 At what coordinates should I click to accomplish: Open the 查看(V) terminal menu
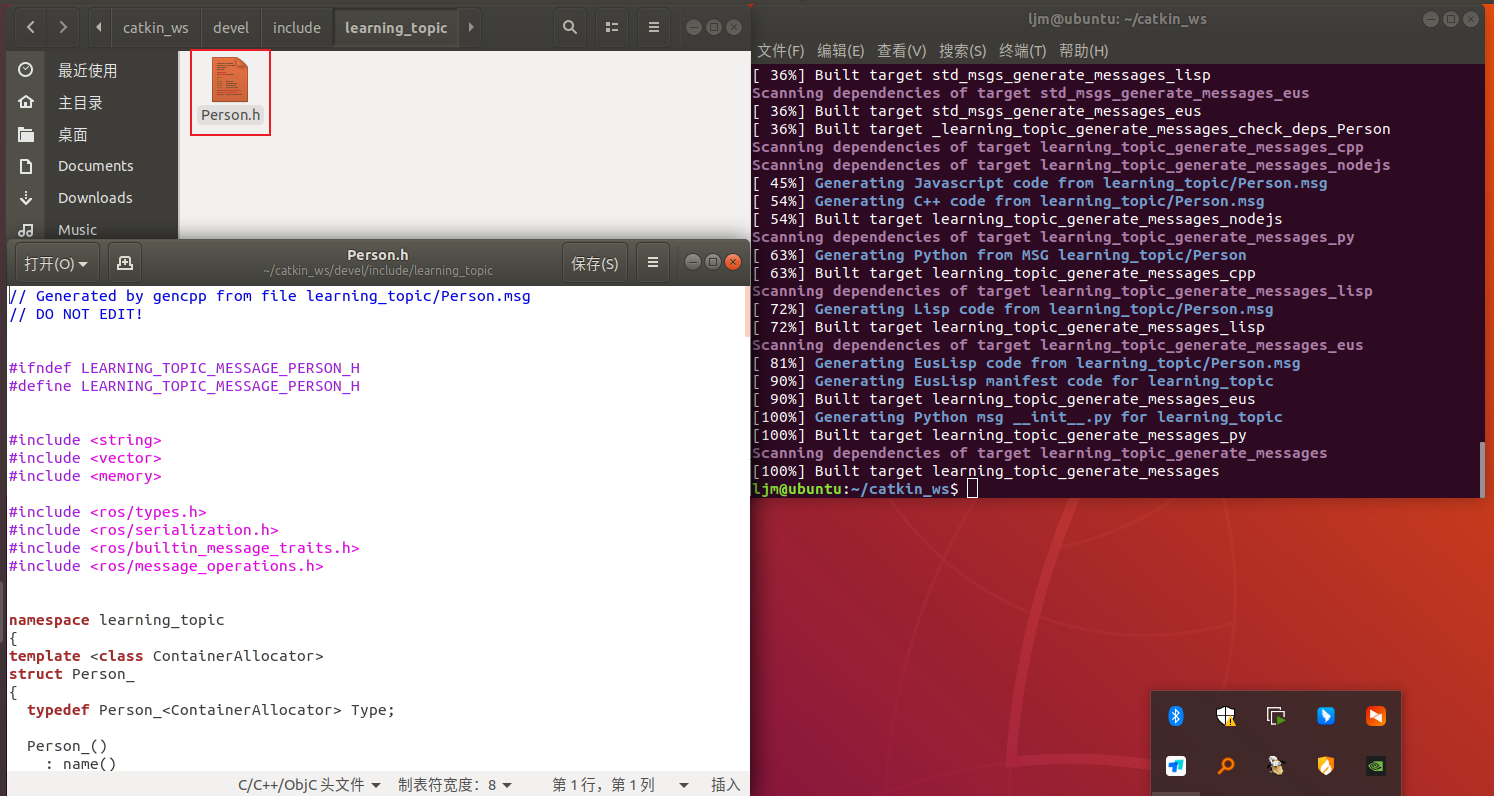(902, 50)
